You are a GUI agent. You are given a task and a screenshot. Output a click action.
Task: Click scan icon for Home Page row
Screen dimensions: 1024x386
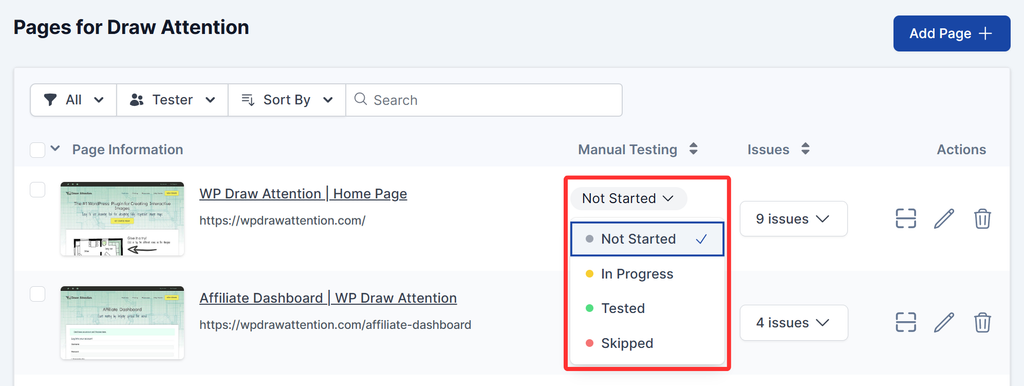(905, 219)
